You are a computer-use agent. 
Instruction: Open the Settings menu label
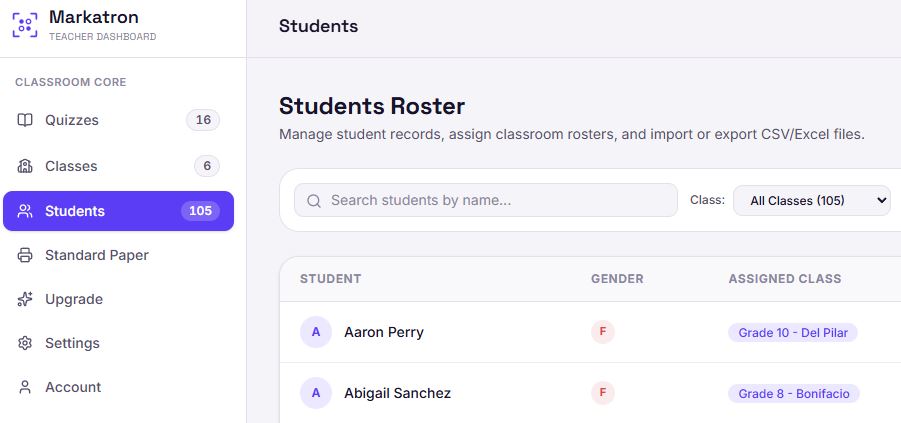click(x=72, y=343)
